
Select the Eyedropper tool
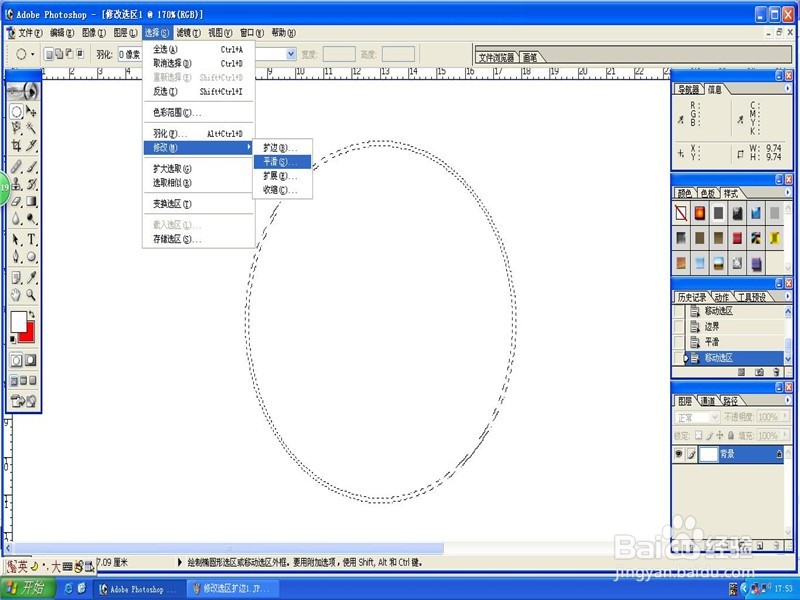(31, 277)
